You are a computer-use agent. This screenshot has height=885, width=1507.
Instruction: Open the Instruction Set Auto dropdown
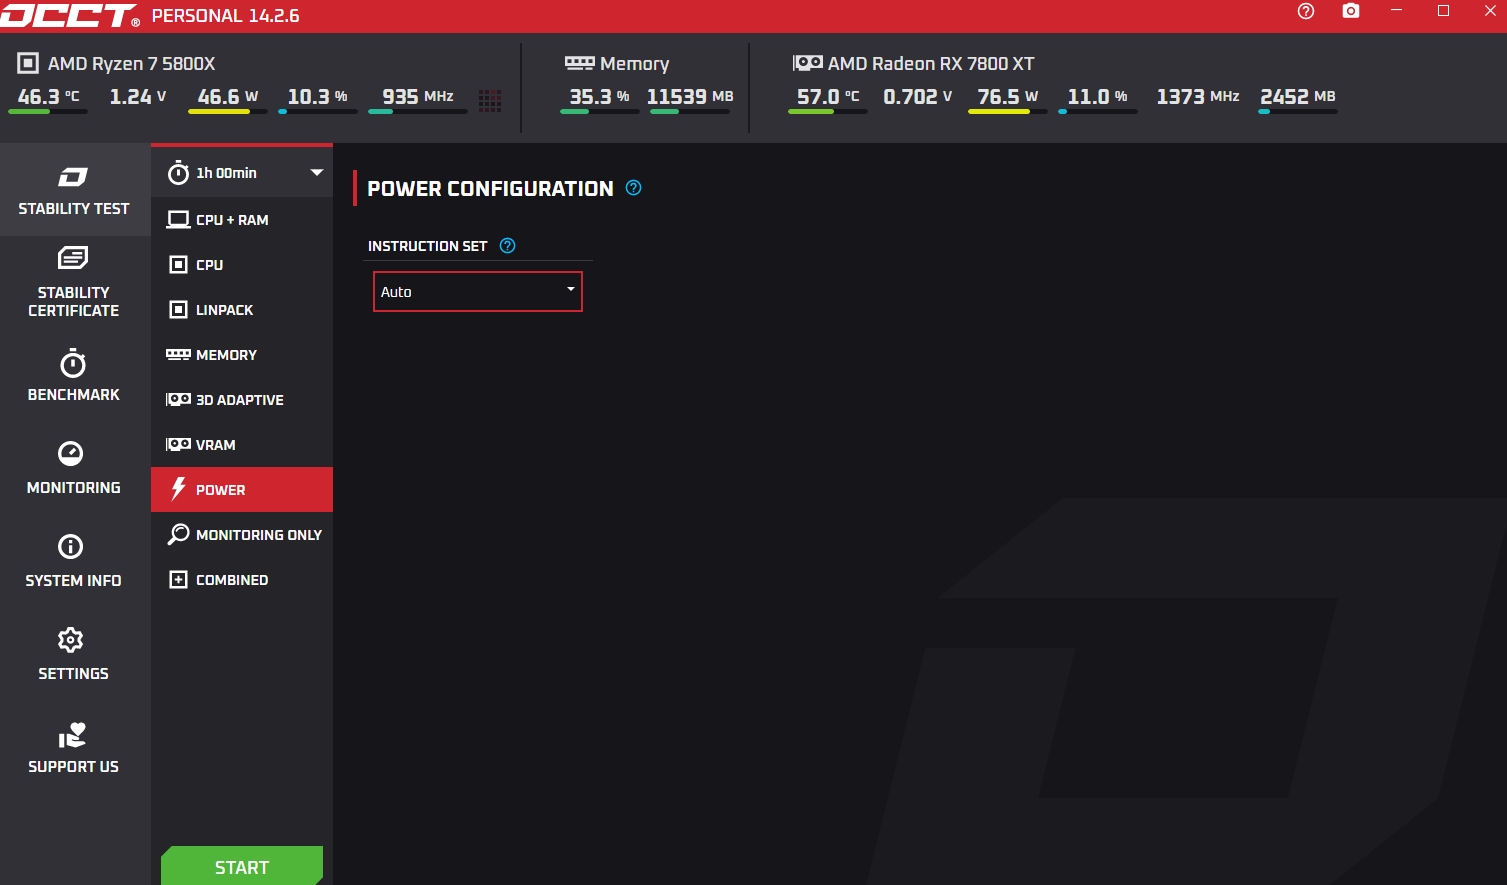click(478, 292)
